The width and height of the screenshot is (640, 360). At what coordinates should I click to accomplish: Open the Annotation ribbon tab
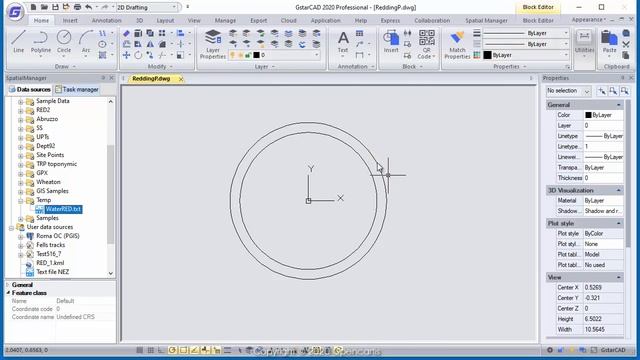106,20
